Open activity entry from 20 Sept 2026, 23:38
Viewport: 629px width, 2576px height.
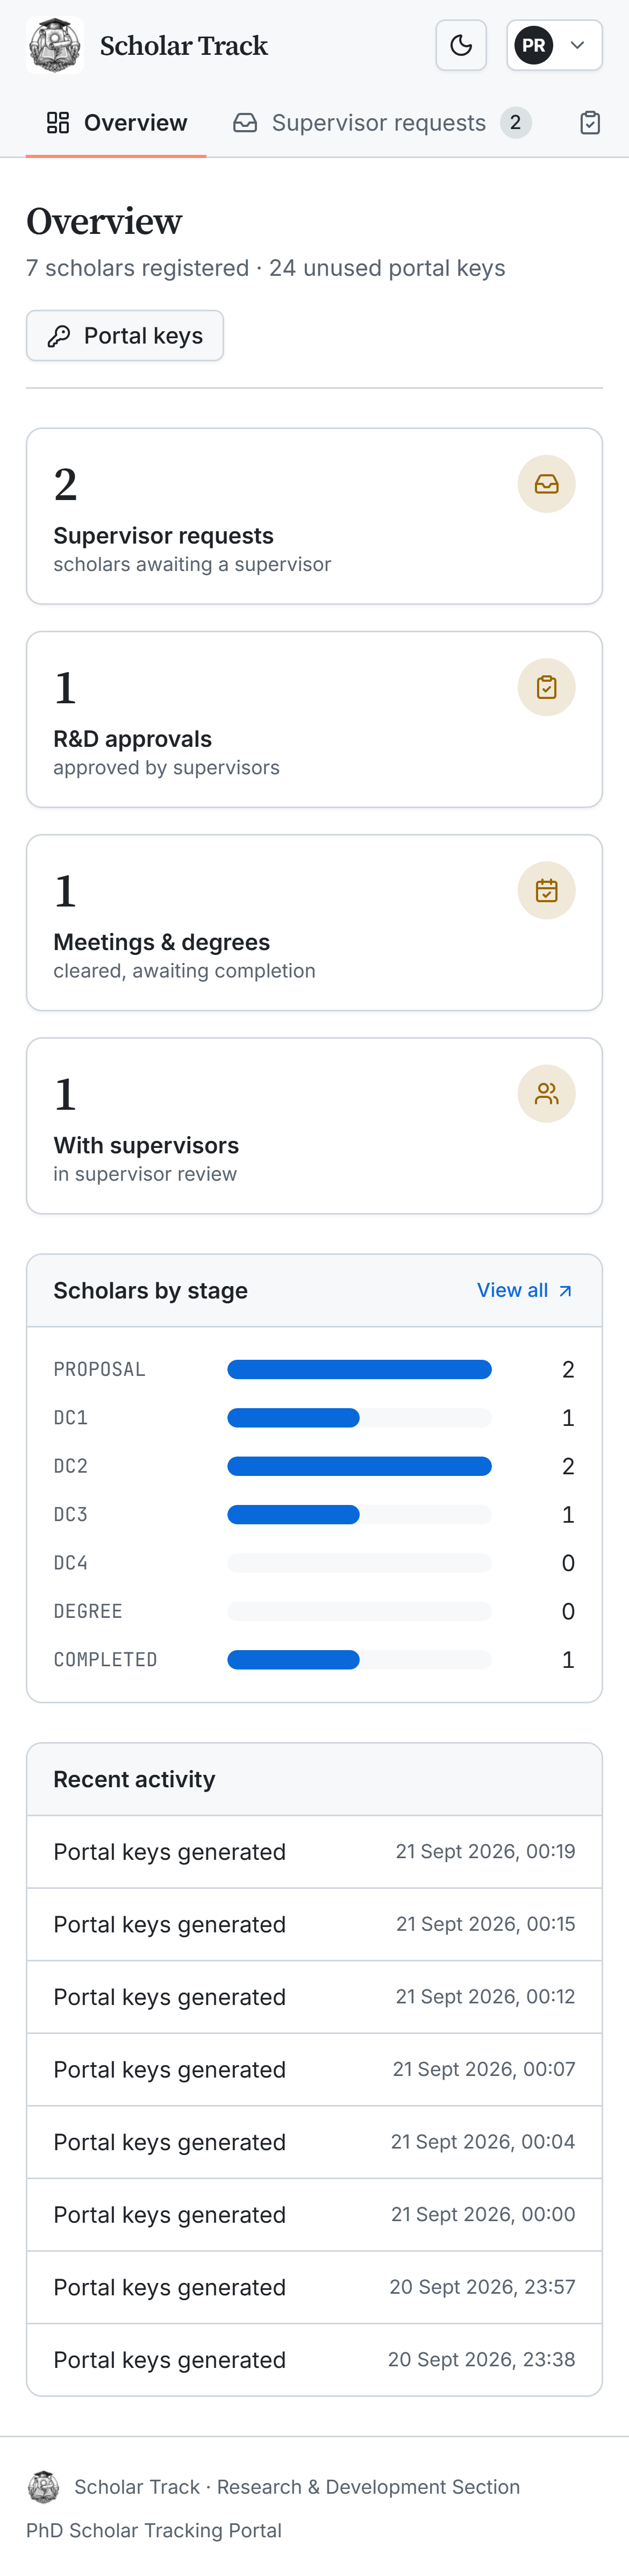click(314, 2360)
